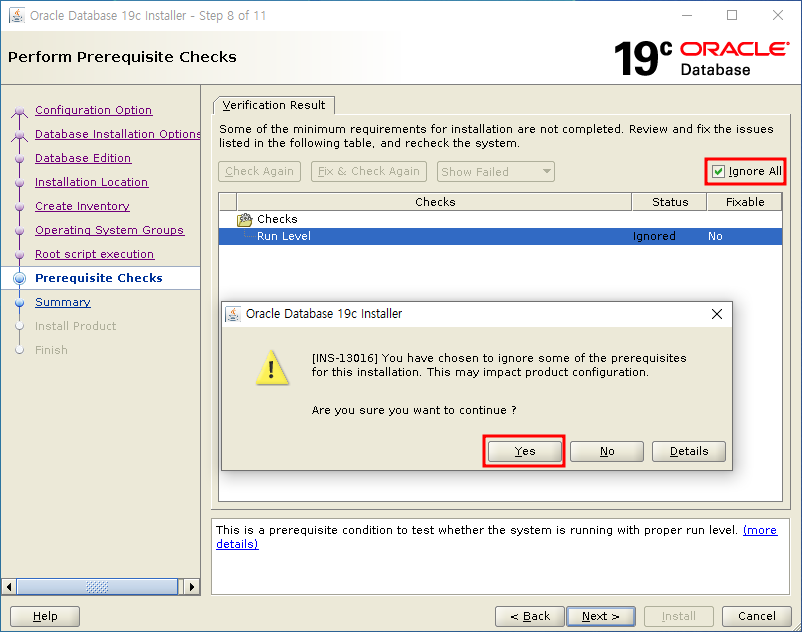
Task: Open Details in the warning dialog
Action: click(688, 451)
